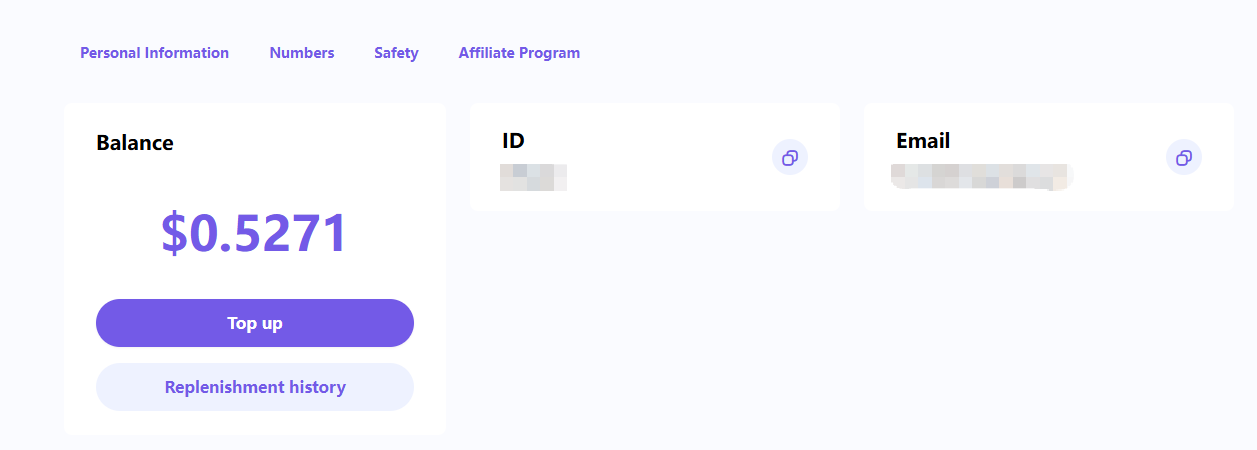Click the ID heading label

pos(513,141)
